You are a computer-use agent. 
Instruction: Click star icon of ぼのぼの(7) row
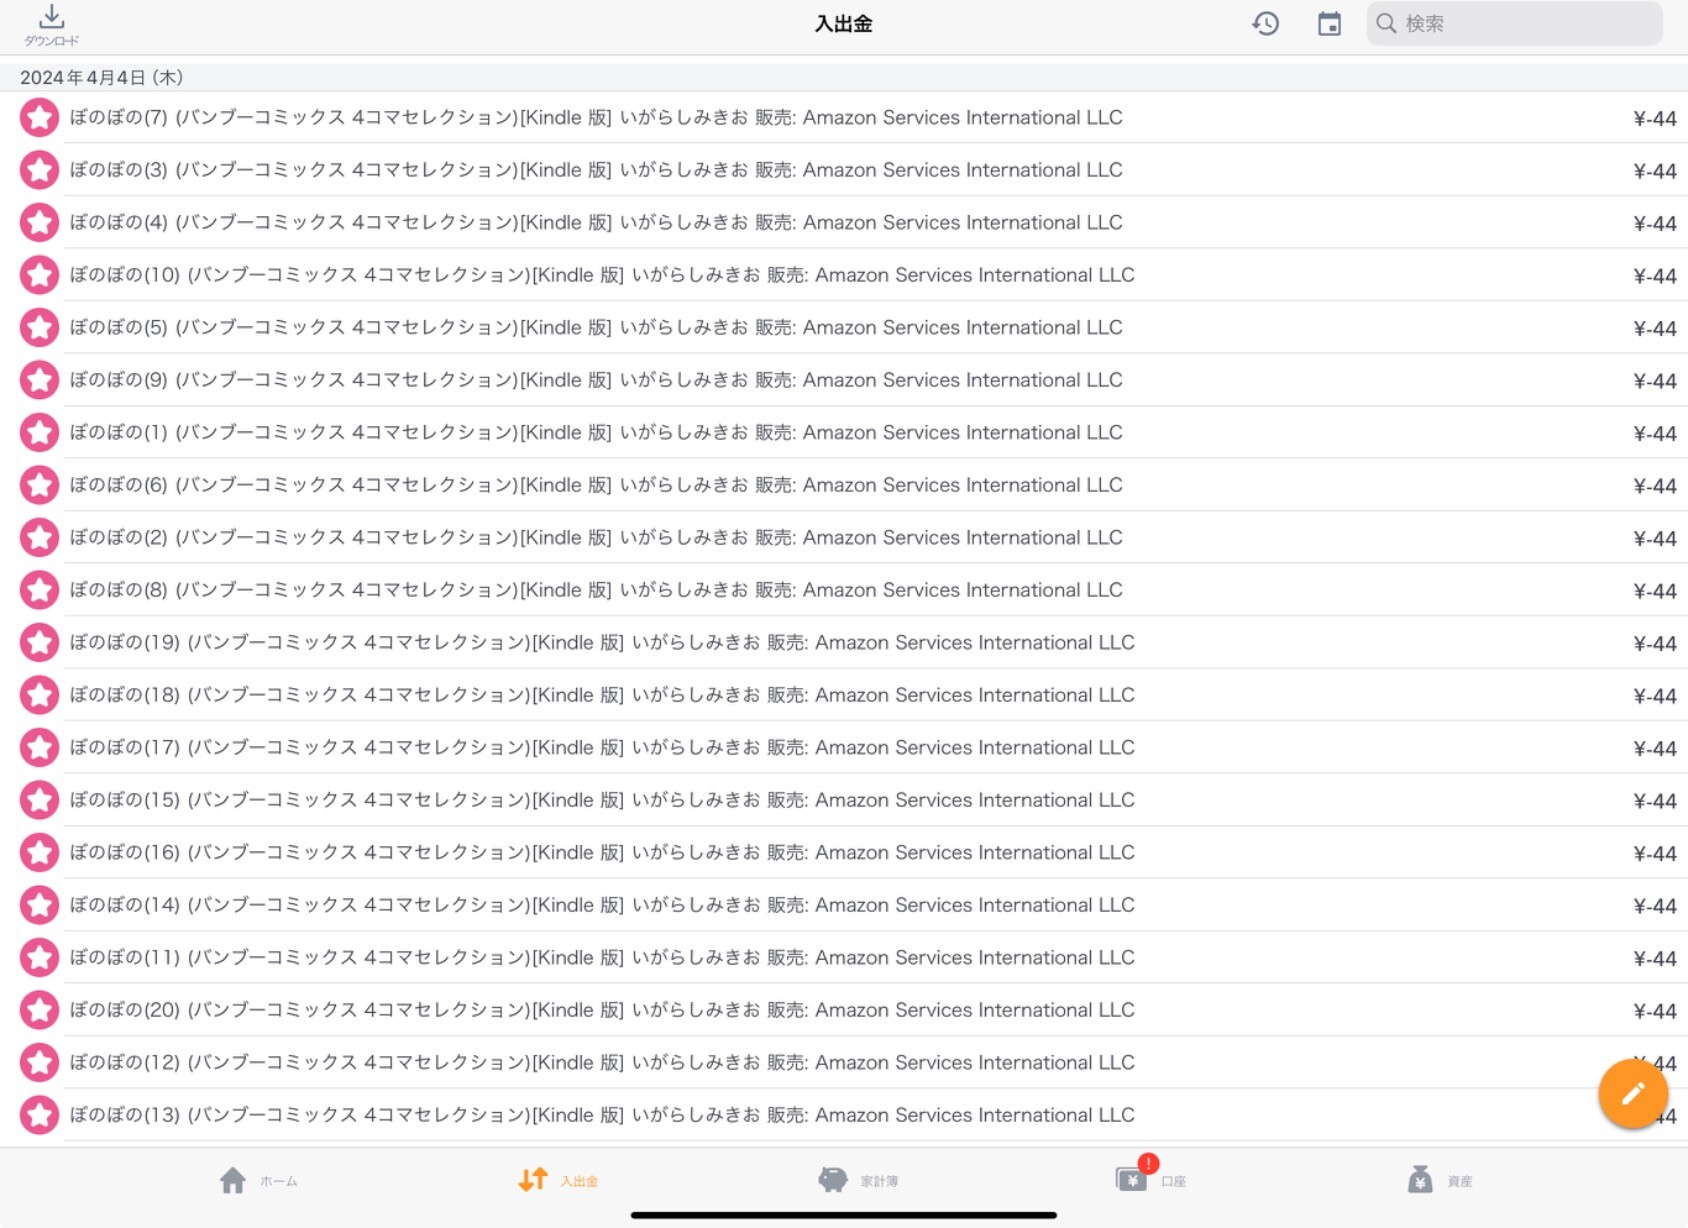pyautogui.click(x=40, y=118)
